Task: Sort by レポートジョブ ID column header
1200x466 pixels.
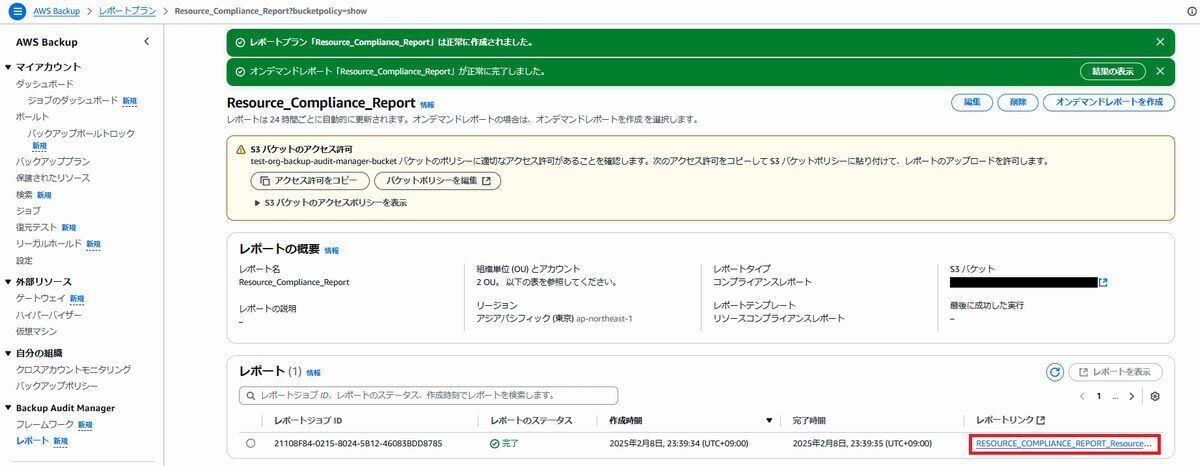Action: (x=308, y=421)
